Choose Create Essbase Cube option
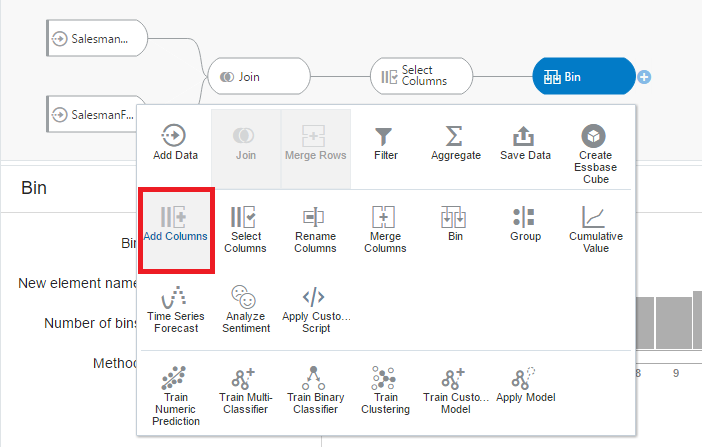Screen dimensions: 702x447 [x=595, y=154]
